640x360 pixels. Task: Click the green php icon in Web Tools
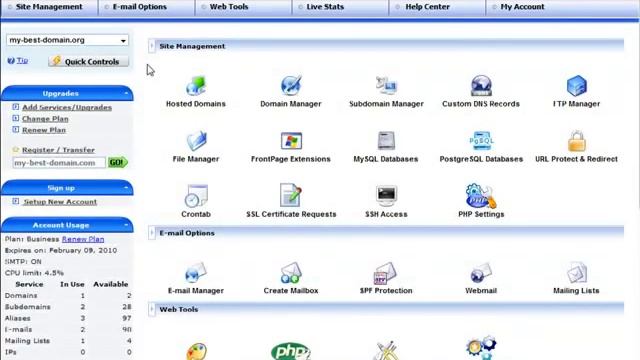[x=291, y=351]
